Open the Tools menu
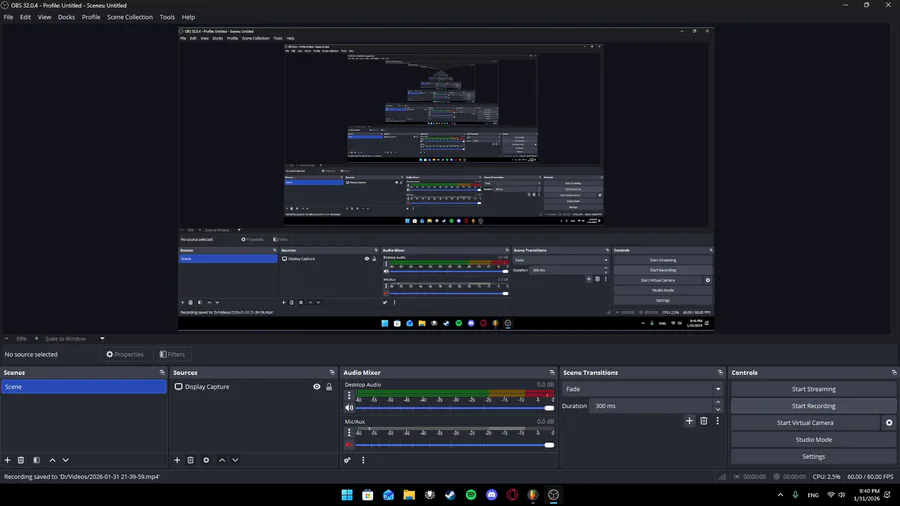900x506 pixels. coord(167,17)
